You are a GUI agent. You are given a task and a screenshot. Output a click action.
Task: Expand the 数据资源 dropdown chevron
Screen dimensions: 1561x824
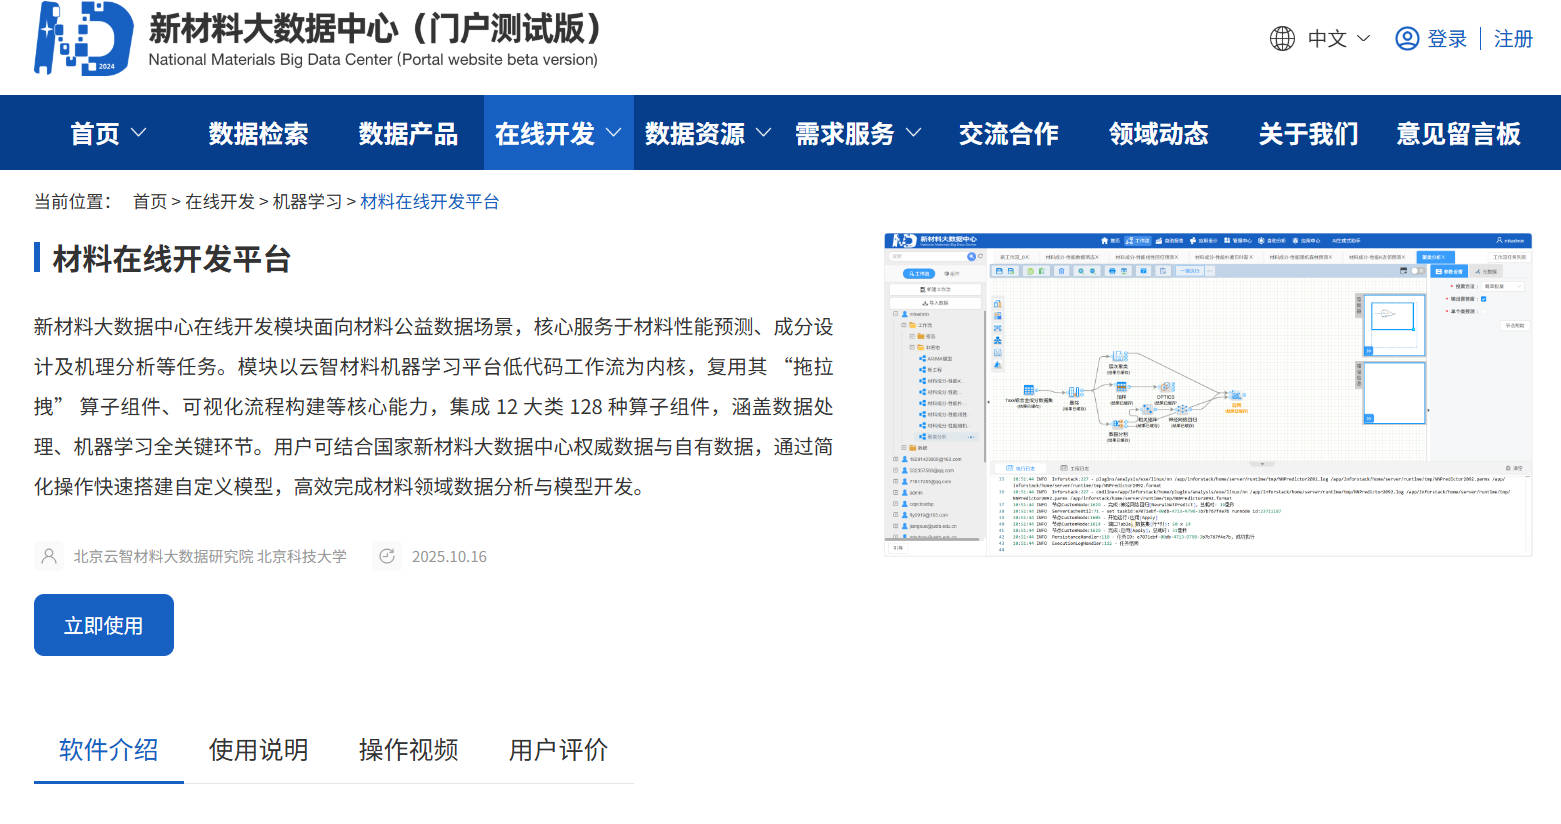point(765,132)
